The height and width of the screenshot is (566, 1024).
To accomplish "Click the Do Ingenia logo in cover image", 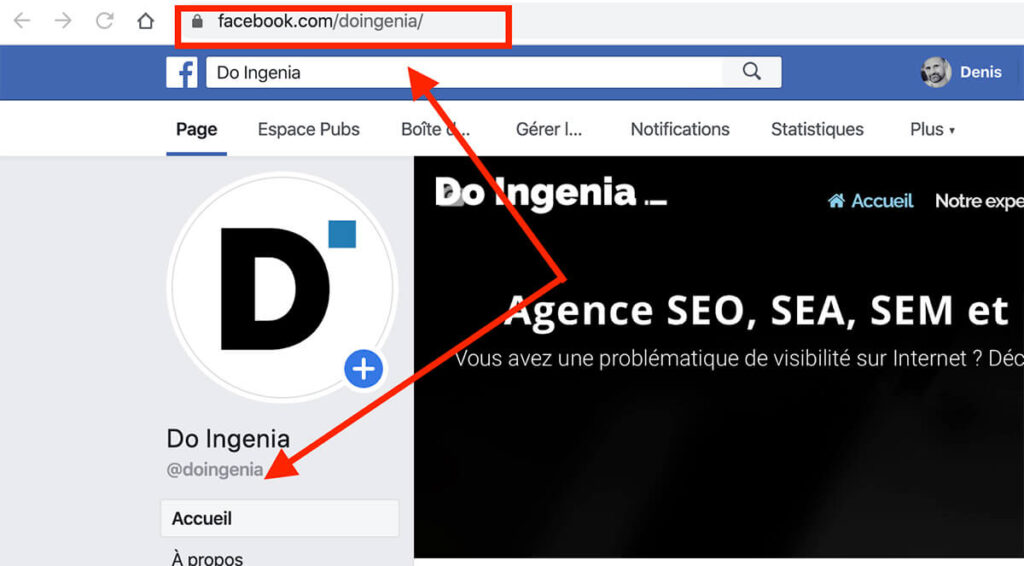I will tap(551, 192).
